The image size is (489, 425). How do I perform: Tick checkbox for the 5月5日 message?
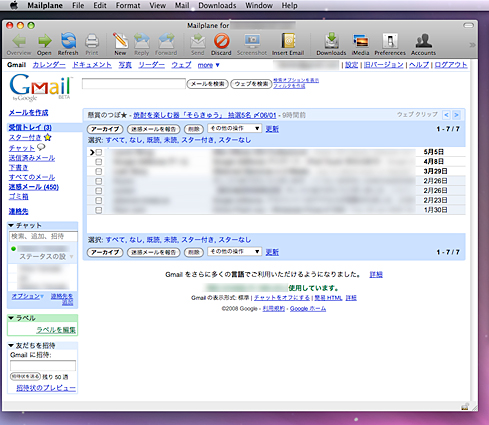pos(99,152)
